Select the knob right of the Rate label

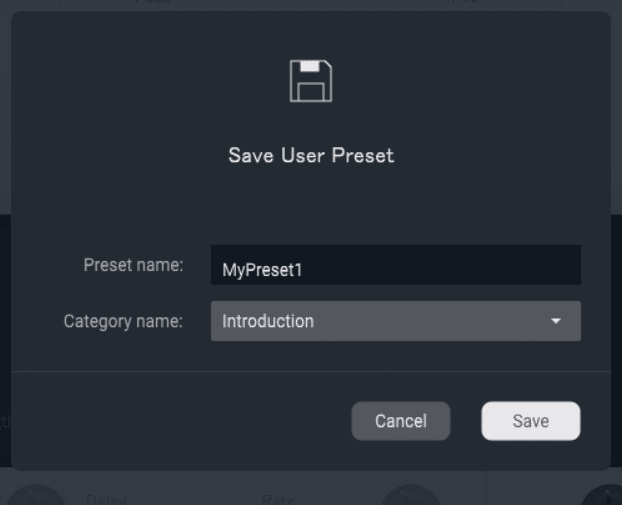click(411, 495)
